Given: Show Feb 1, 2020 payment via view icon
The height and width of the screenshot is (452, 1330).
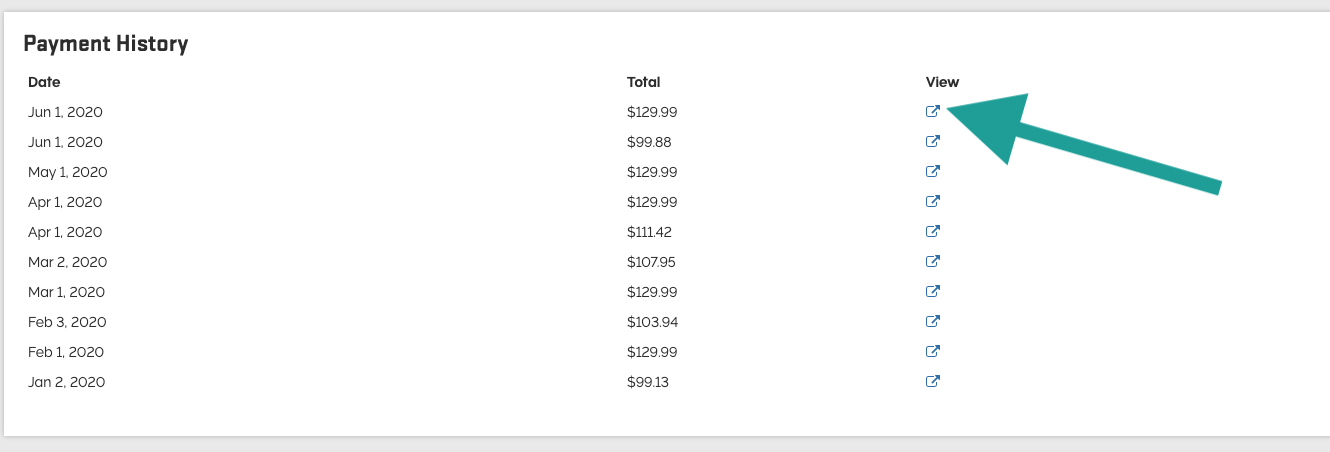Looking at the screenshot, I should [x=932, y=352].
